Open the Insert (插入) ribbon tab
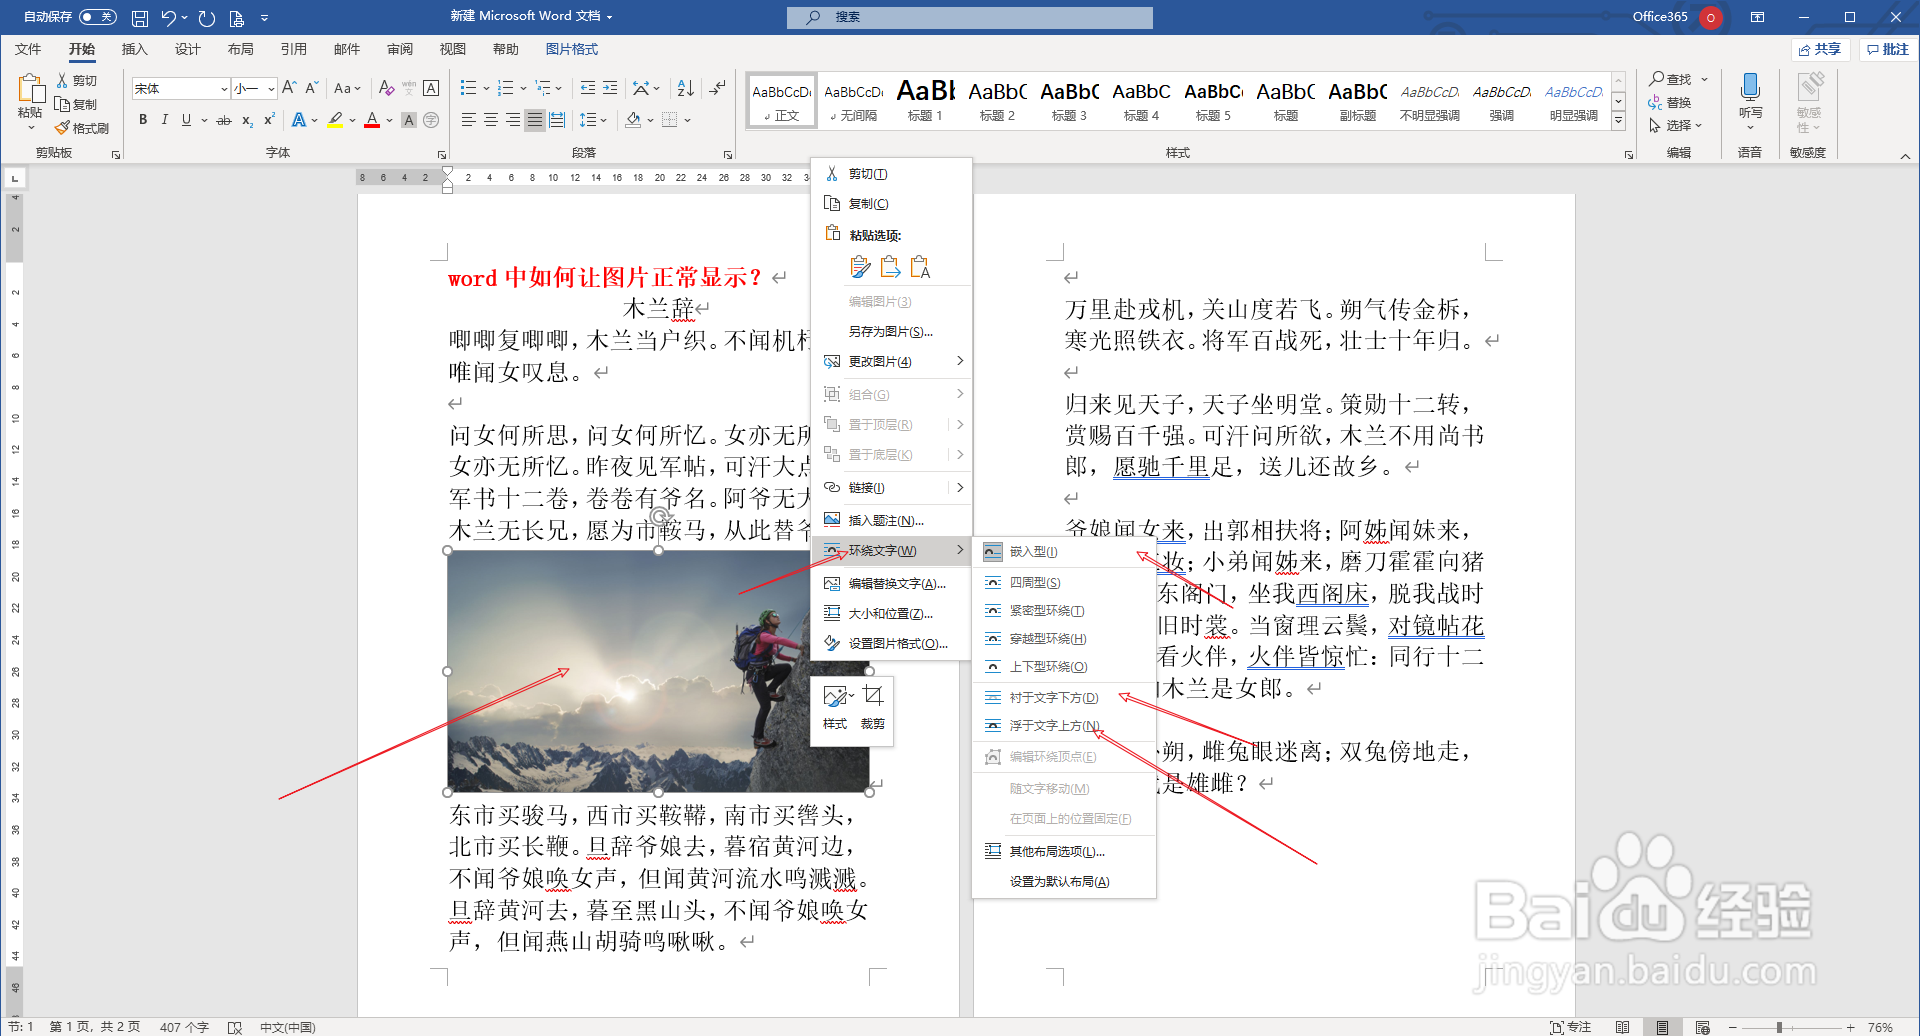This screenshot has height=1036, width=1920. click(134, 49)
